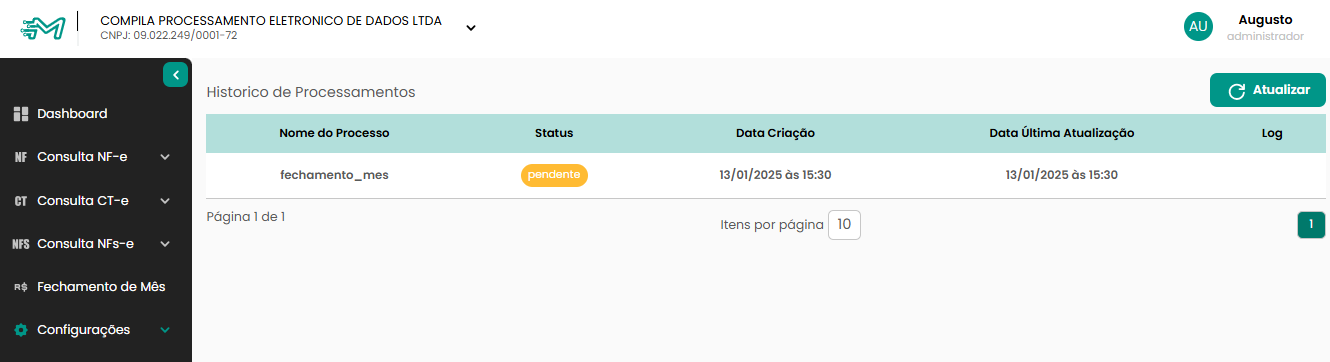Image resolution: width=1330 pixels, height=362 pixels.
Task: Click the CT icon beside Consulta CT-e
Action: (20, 201)
